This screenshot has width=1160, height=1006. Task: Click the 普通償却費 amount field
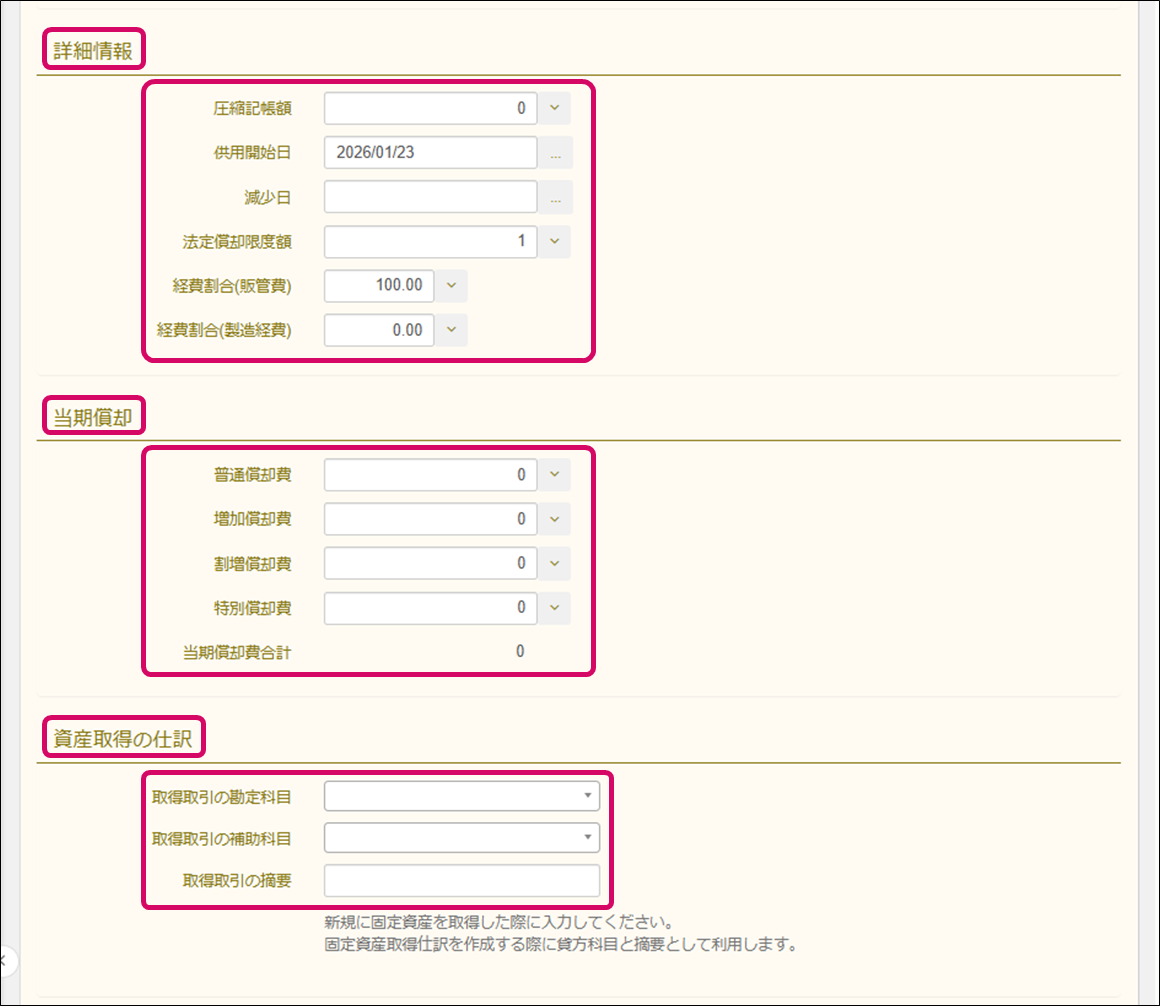[430, 475]
